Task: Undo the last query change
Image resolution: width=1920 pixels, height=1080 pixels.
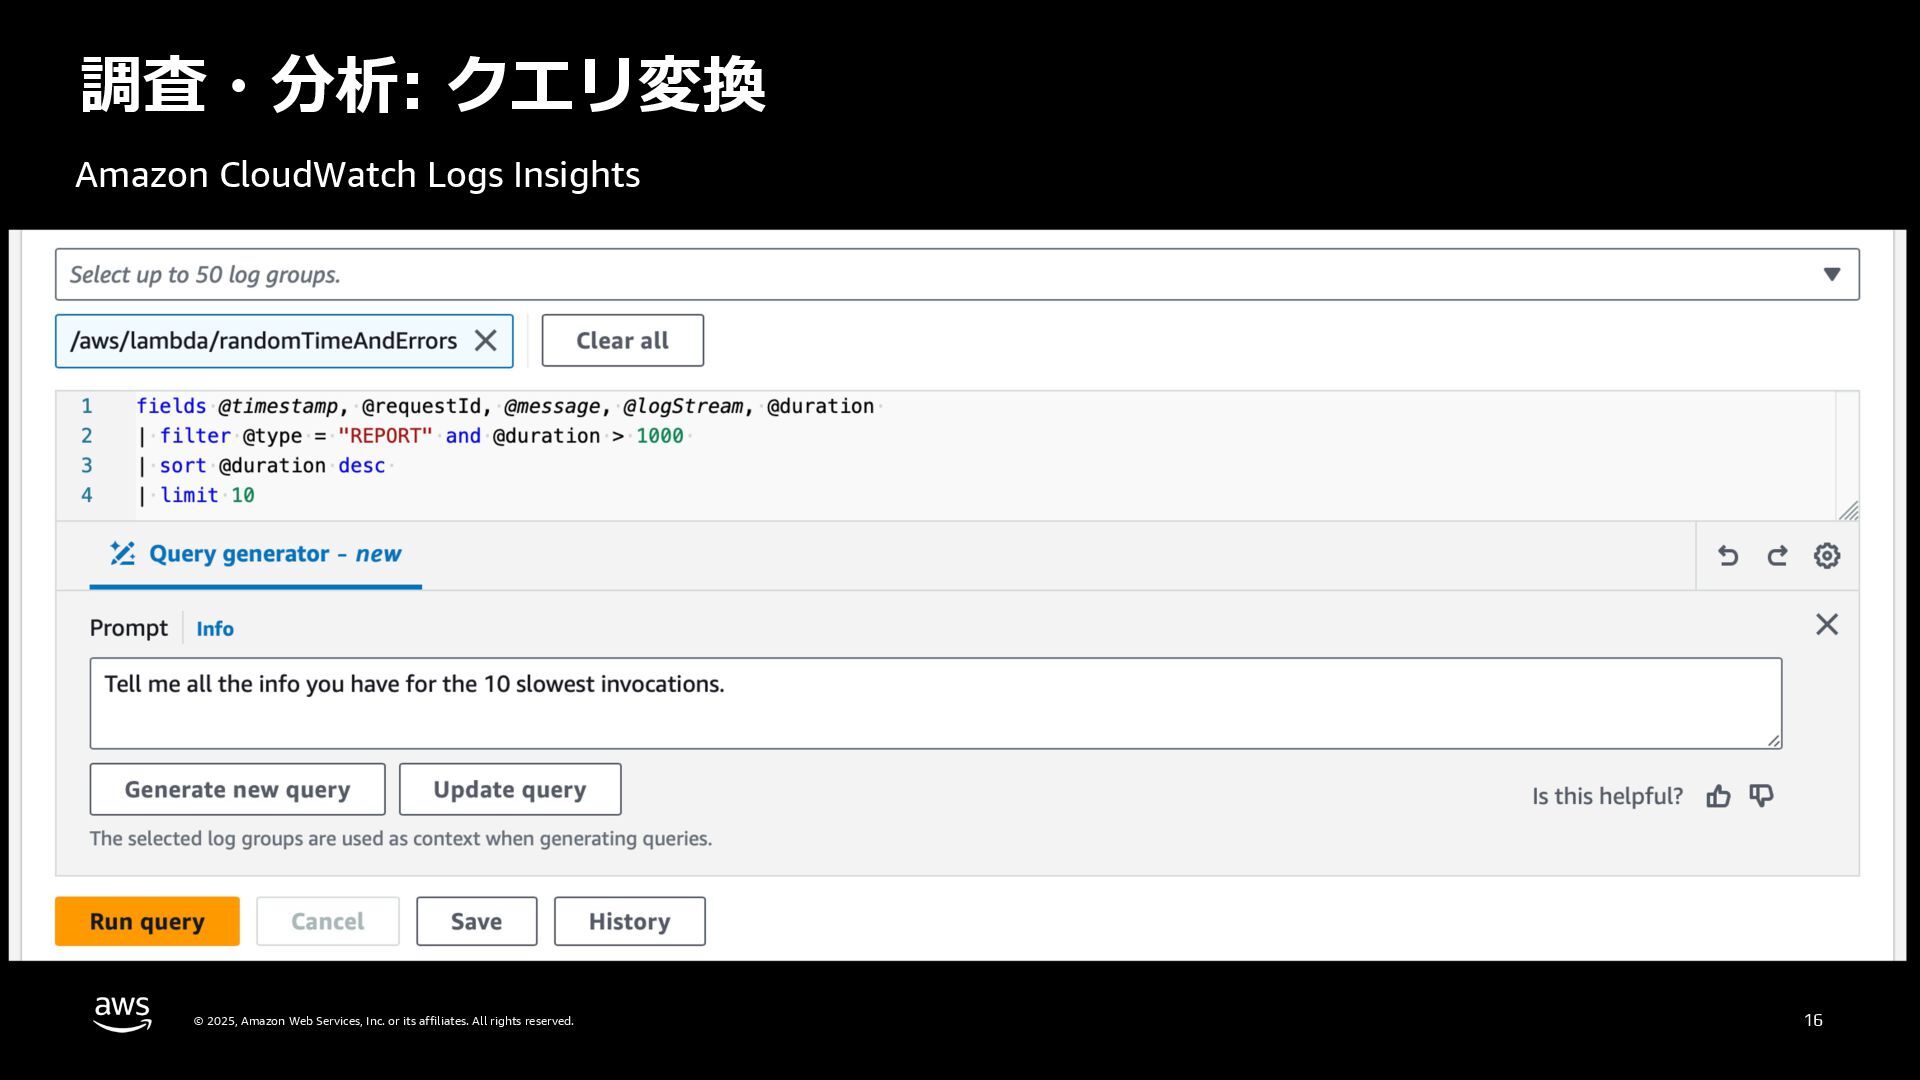Action: (1728, 556)
